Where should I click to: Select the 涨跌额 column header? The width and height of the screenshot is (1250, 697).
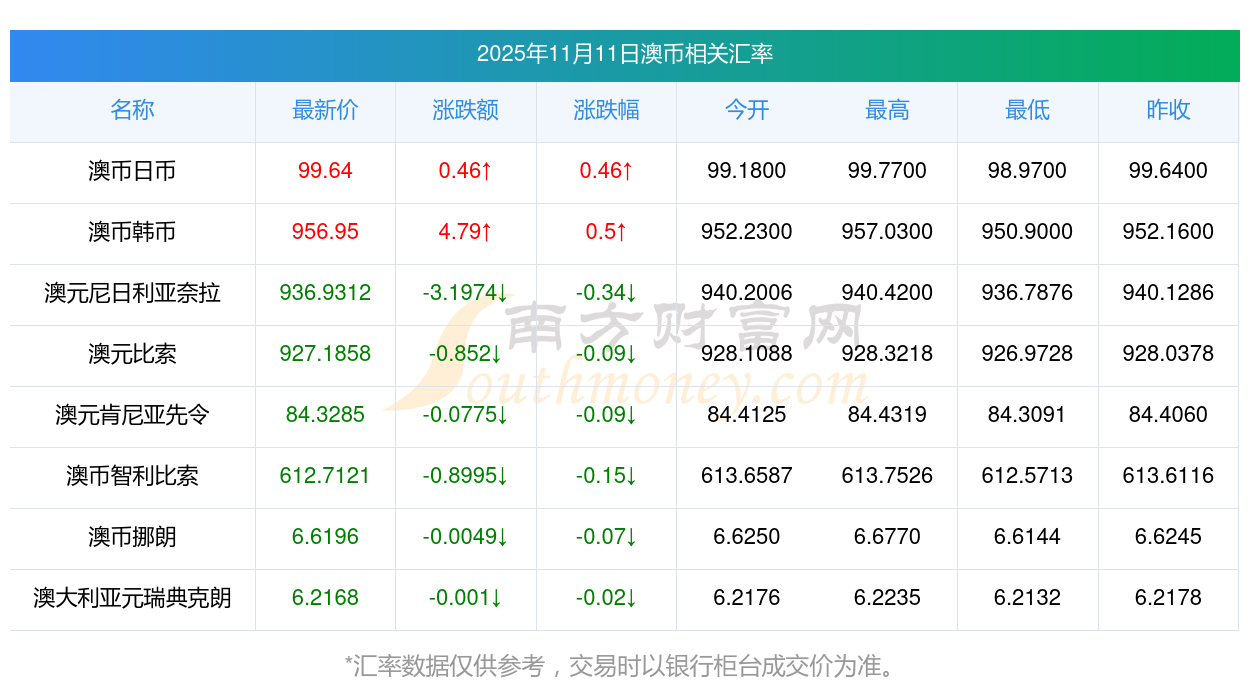466,110
